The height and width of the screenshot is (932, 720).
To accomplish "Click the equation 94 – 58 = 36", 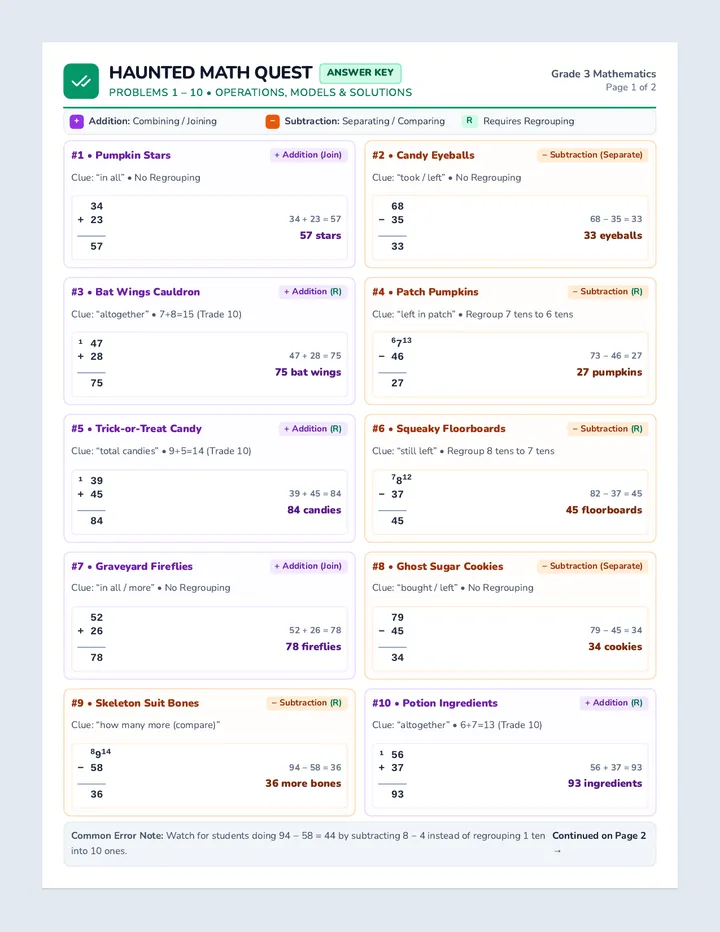I will tap(315, 768).
